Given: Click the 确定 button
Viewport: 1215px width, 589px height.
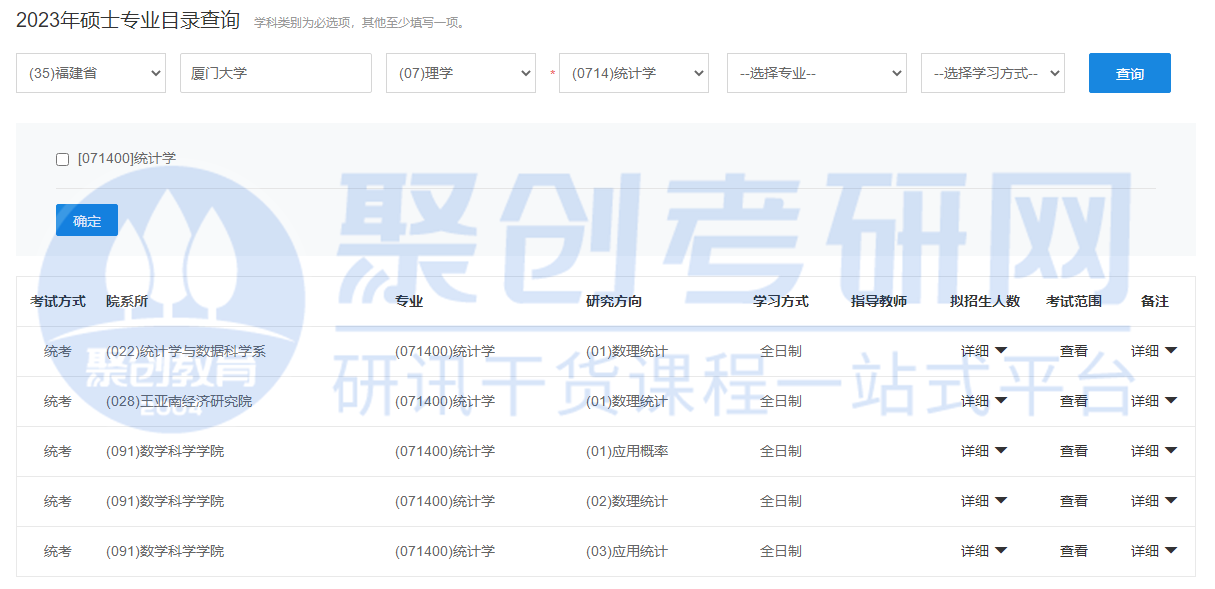Looking at the screenshot, I should [x=87, y=220].
